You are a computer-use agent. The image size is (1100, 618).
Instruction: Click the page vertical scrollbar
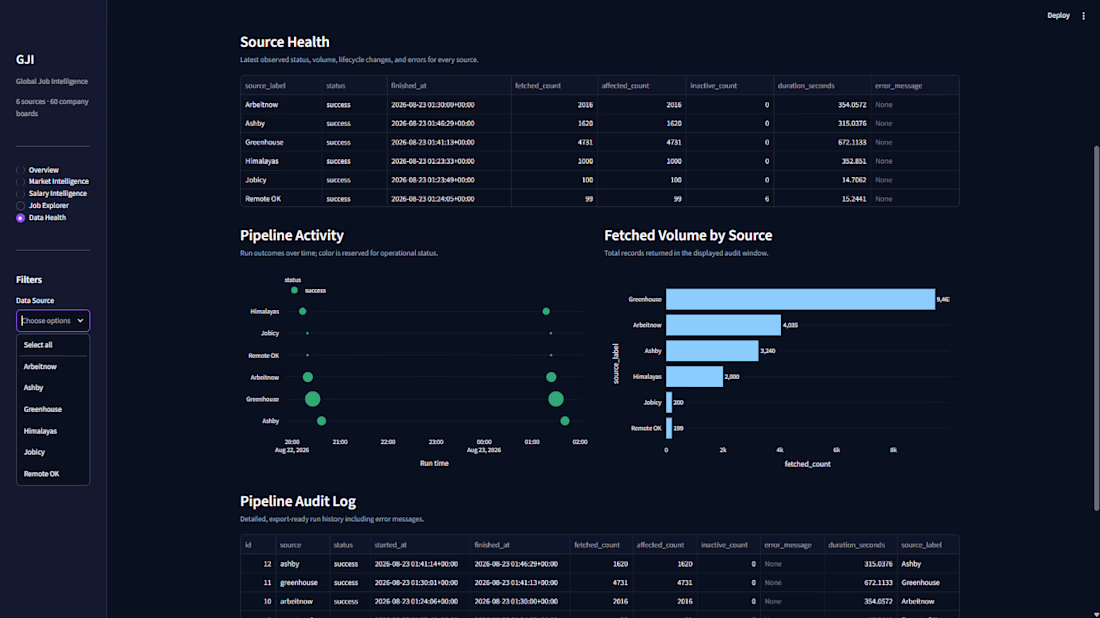click(x=1096, y=328)
